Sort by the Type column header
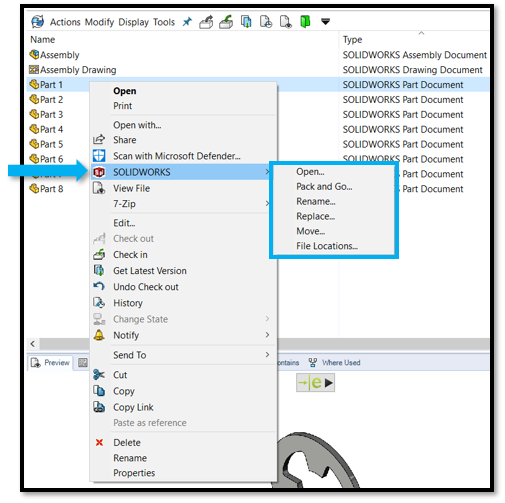This screenshot has width=505, height=503. coord(352,40)
